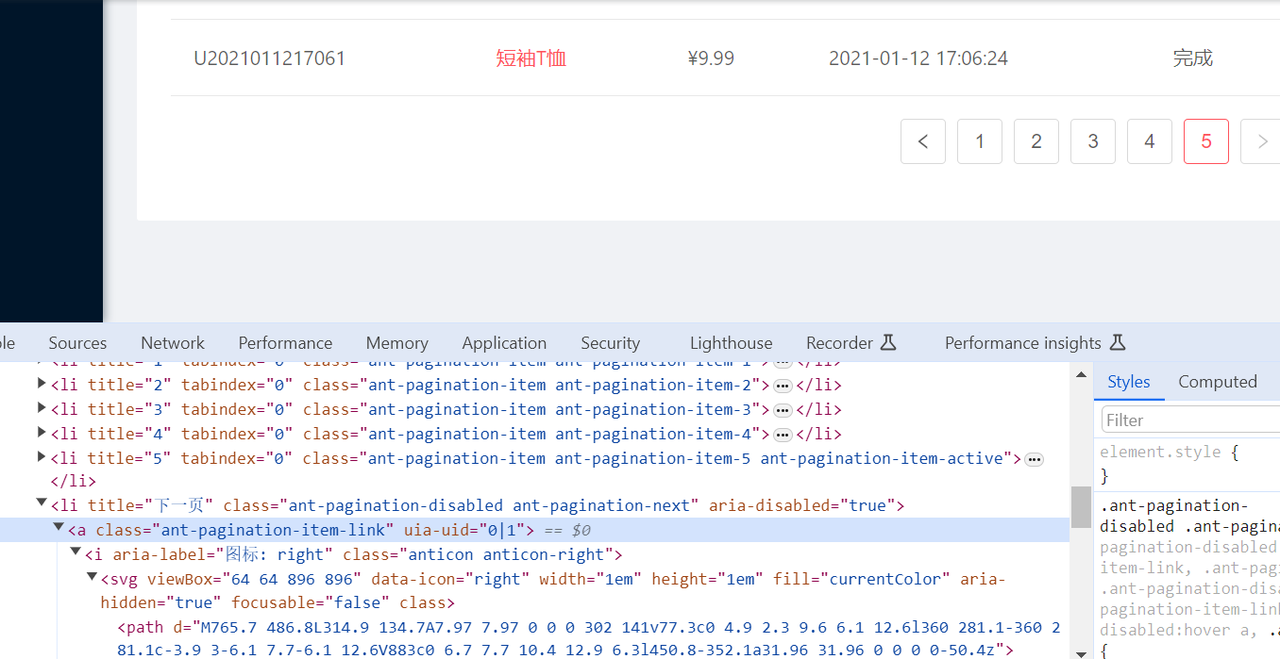Select timestamp 2021-01-12 17:06:24
The image size is (1280, 659).
(918, 58)
